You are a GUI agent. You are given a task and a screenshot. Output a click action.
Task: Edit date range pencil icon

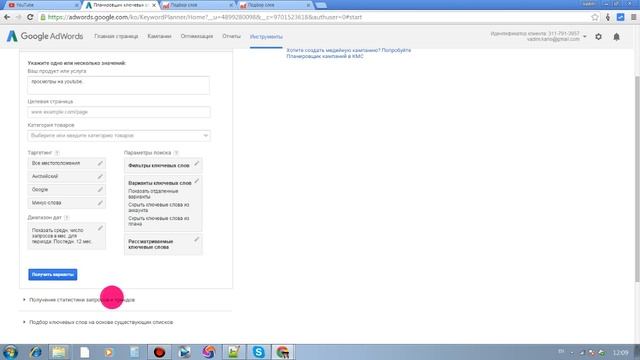(100, 228)
